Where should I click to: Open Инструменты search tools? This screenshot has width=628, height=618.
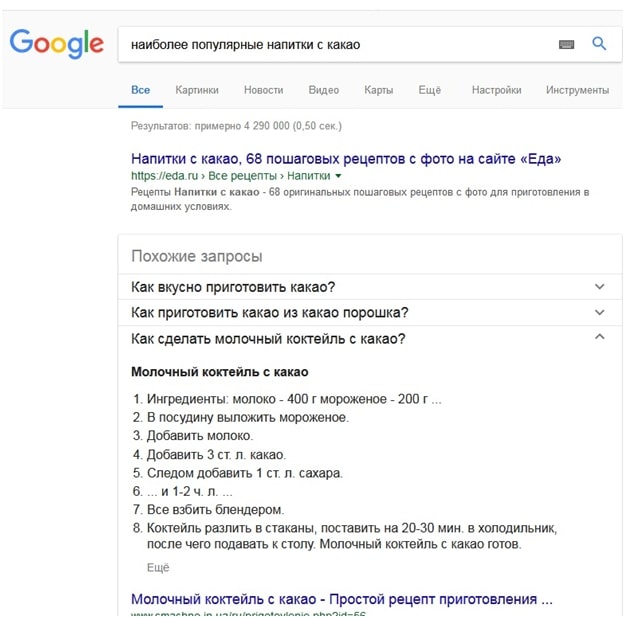[577, 90]
